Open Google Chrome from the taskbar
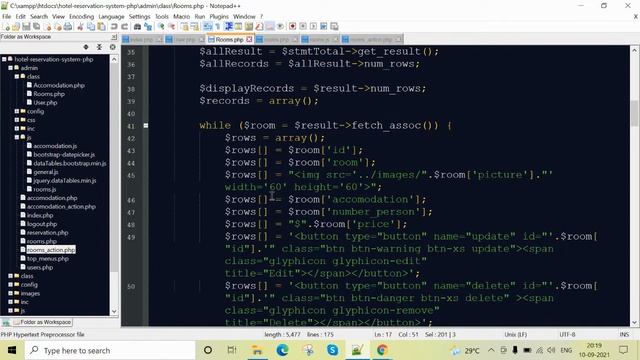 click(x=382, y=350)
